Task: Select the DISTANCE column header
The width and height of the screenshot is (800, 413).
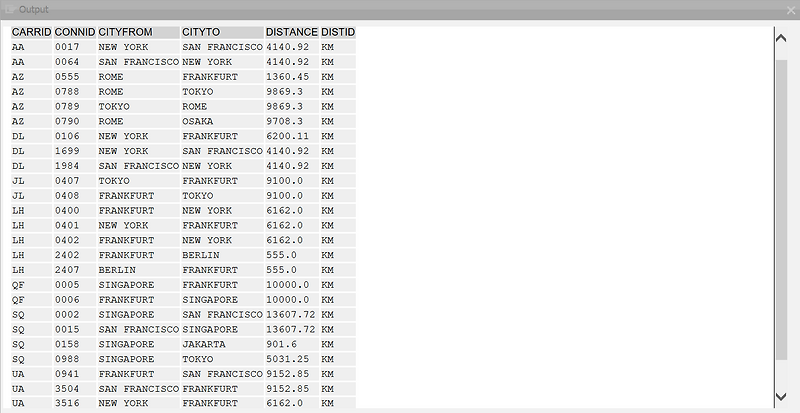Action: click(292, 32)
